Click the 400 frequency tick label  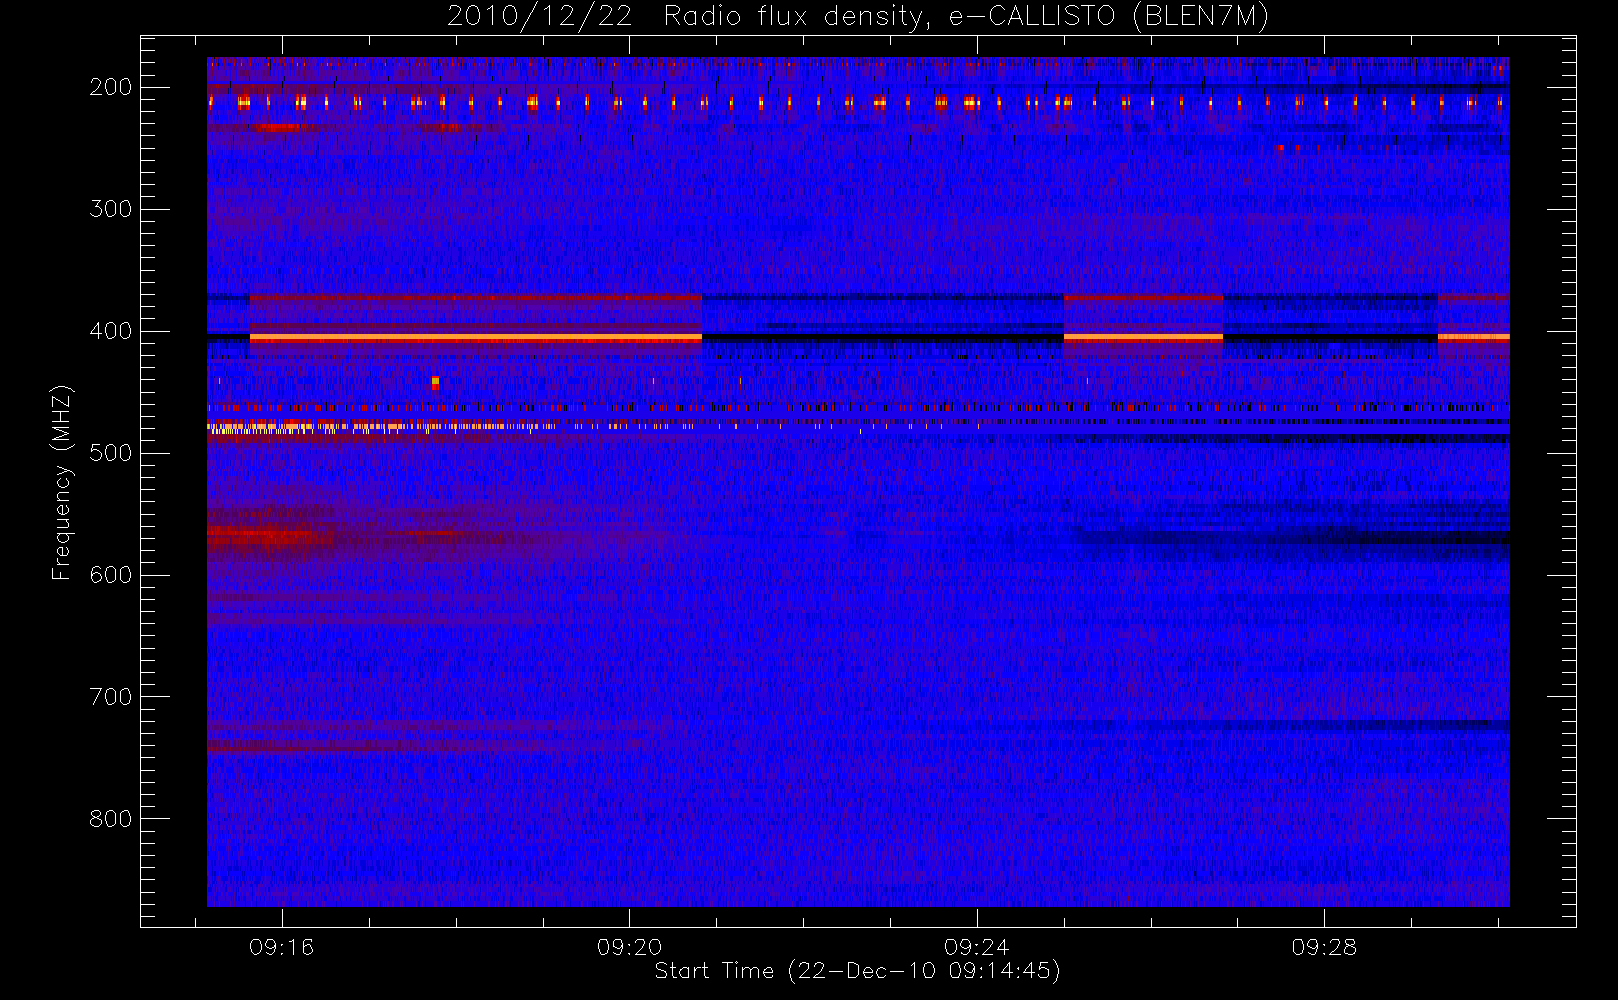(x=110, y=331)
